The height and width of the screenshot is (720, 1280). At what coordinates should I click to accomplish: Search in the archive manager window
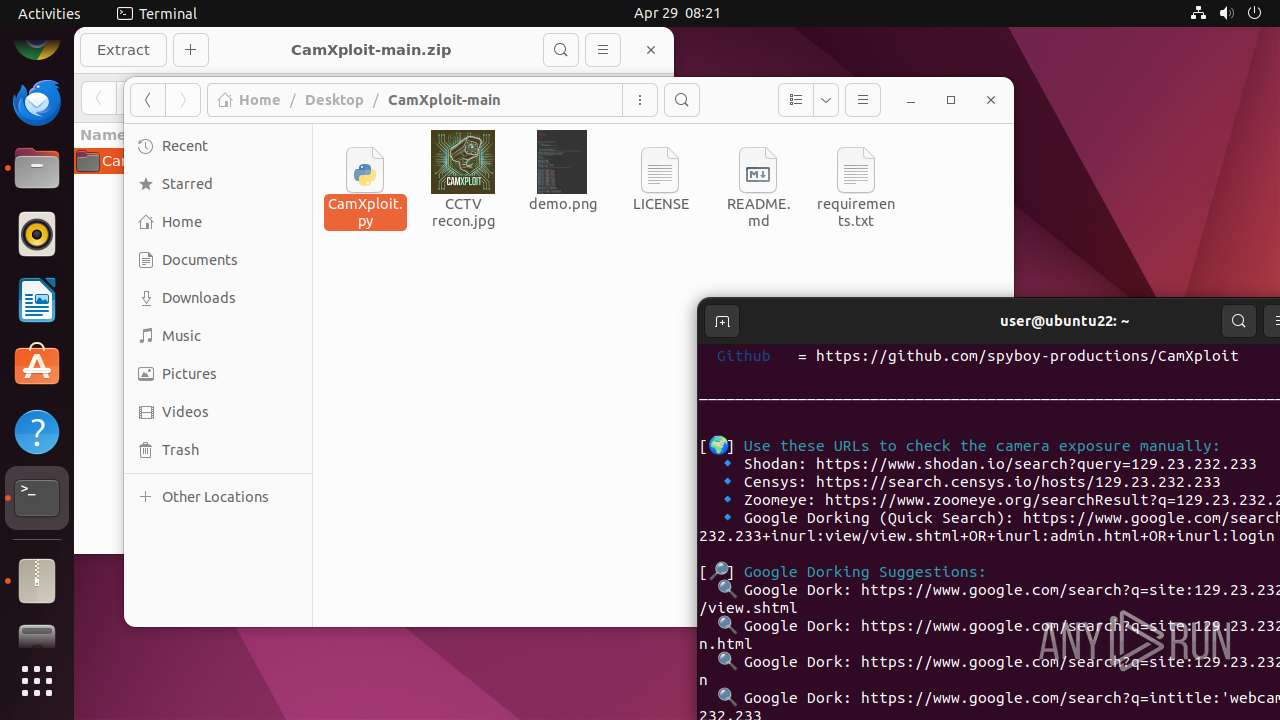point(561,50)
